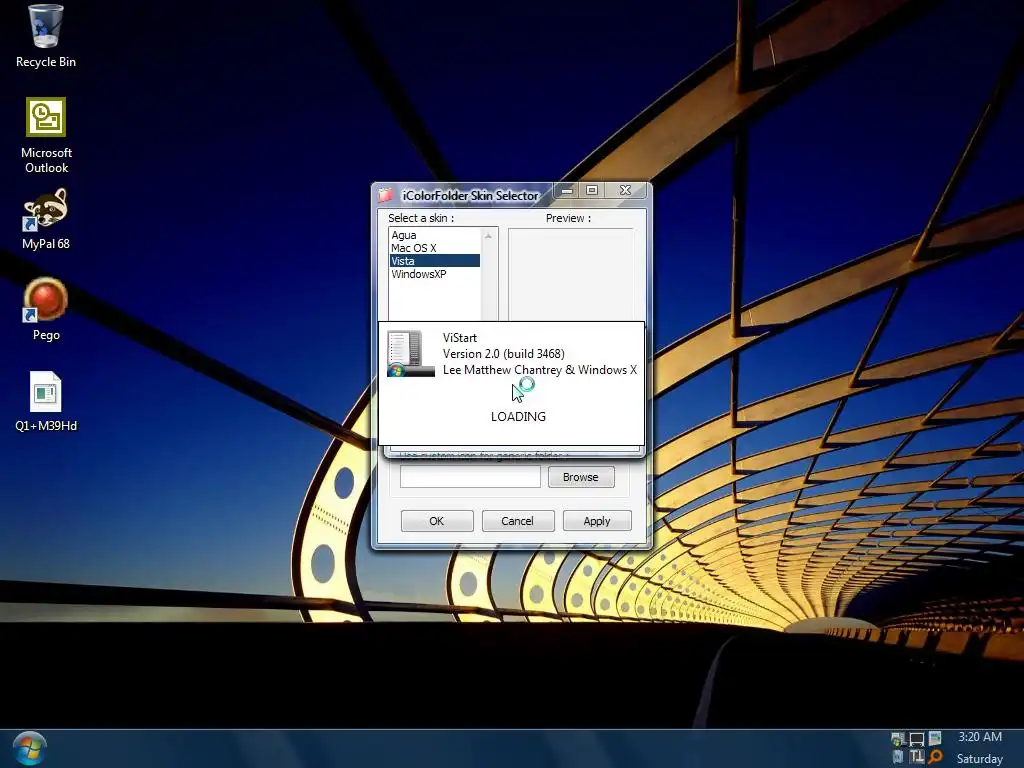Screen dimensions: 1024x768
Task: Click the iColorFolder title bar folder icon
Action: [386, 195]
